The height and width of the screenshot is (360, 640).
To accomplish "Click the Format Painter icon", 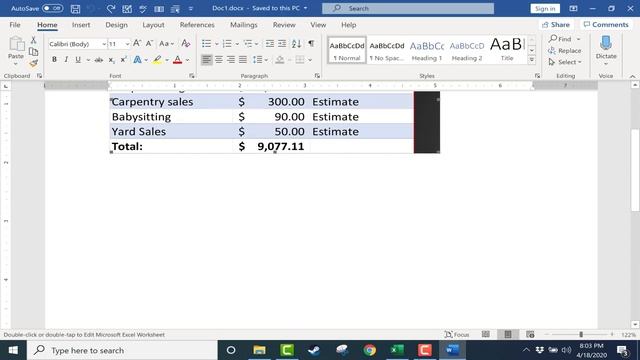I will point(33,63).
